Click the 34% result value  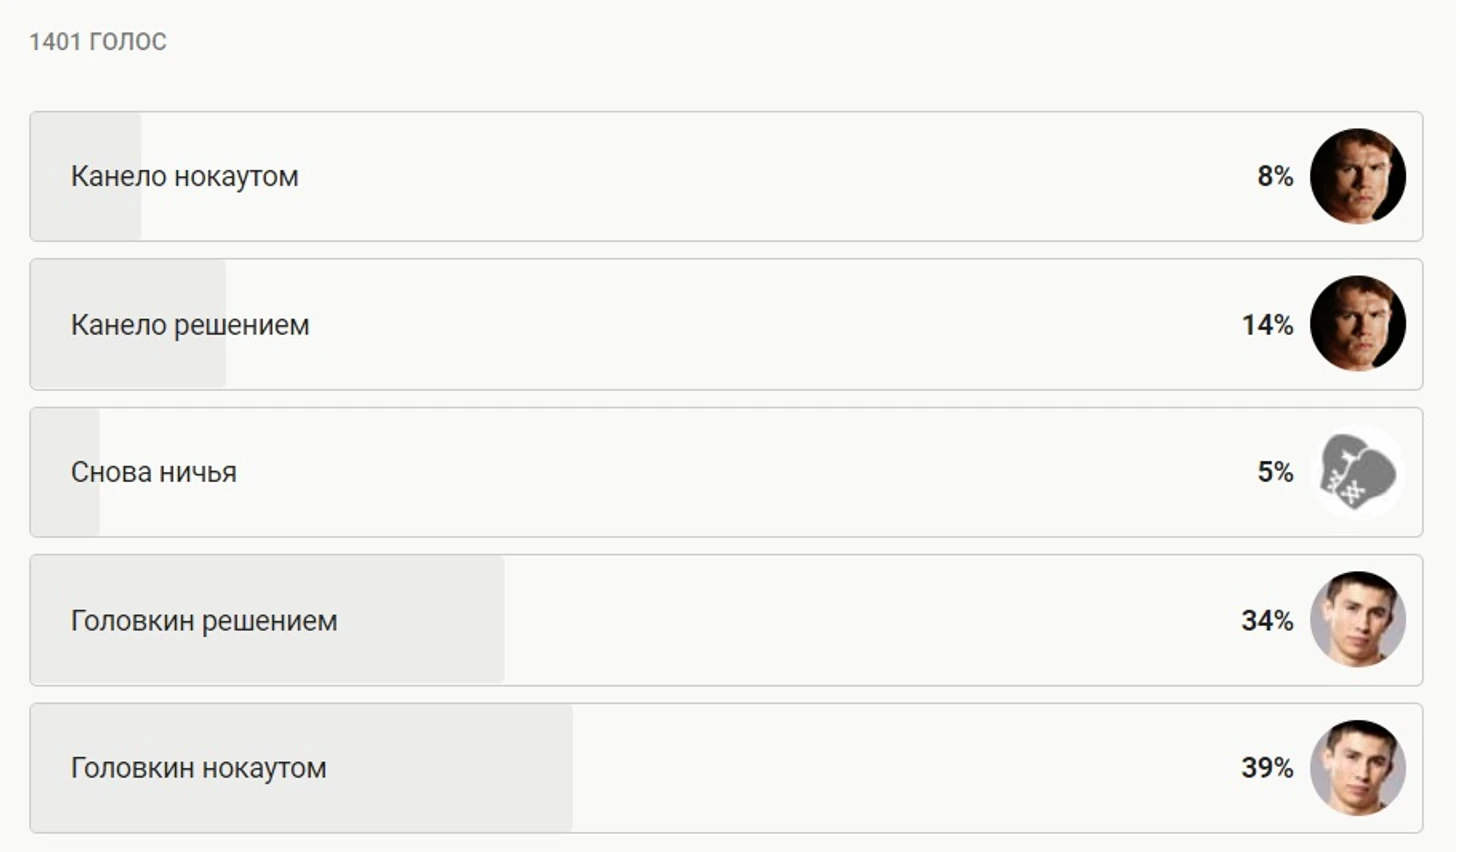1267,620
